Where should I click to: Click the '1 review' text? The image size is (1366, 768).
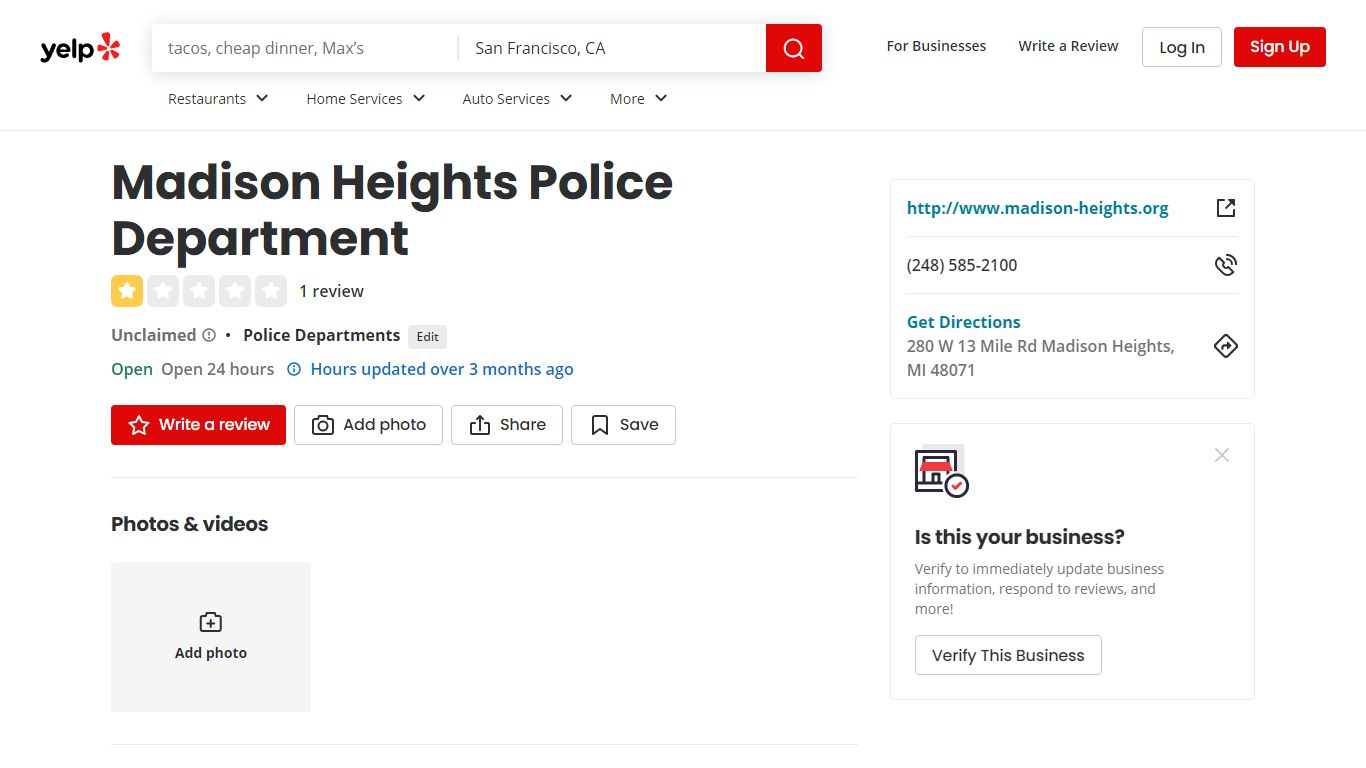click(x=331, y=291)
